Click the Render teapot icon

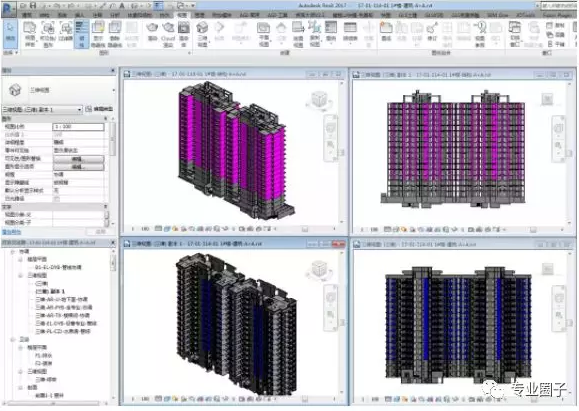point(152,32)
